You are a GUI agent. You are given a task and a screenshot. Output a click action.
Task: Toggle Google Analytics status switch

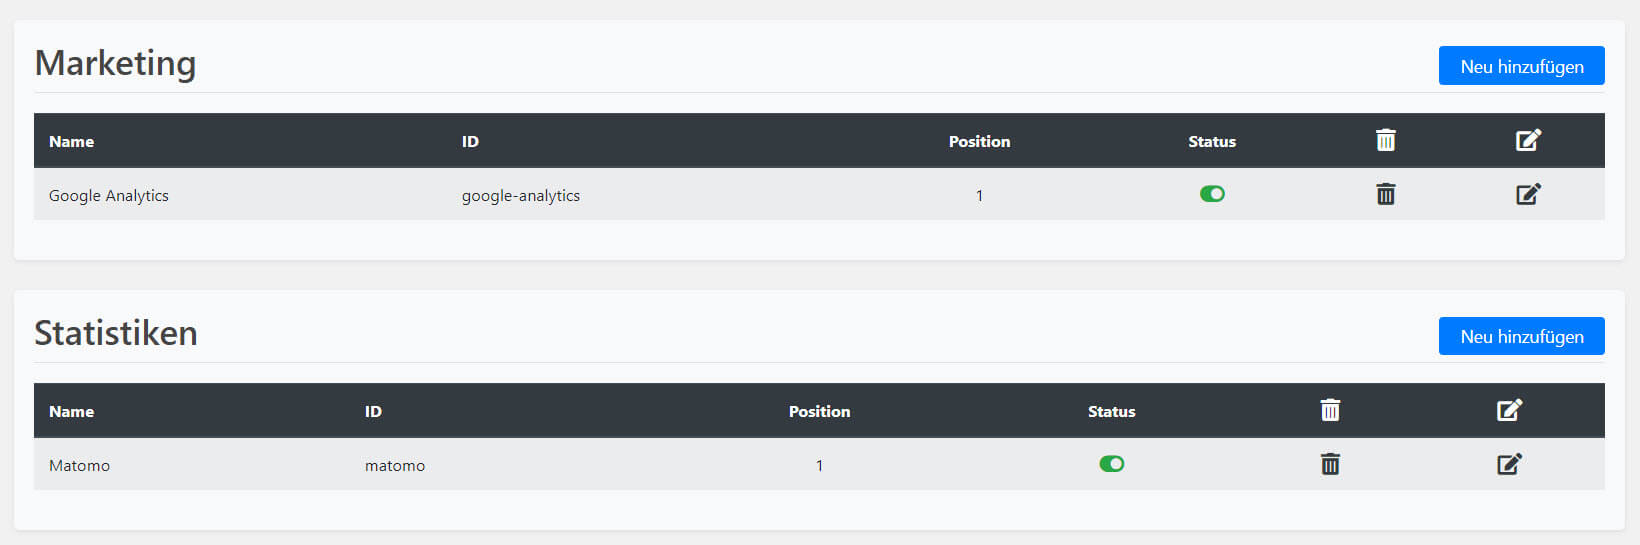(x=1212, y=194)
